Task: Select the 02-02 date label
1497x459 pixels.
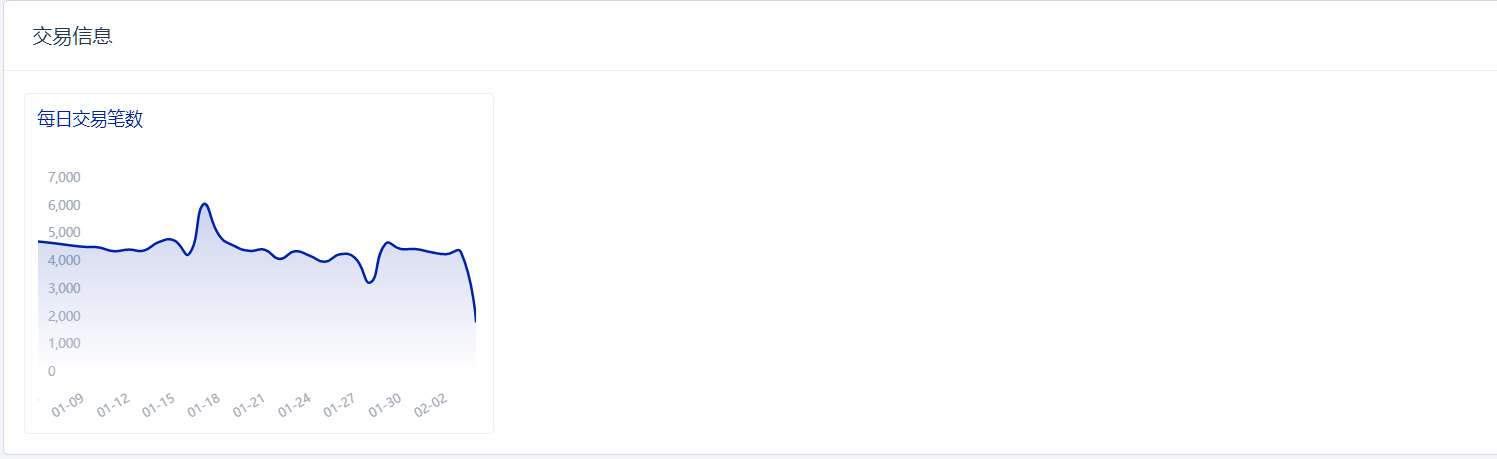Action: pos(430,405)
